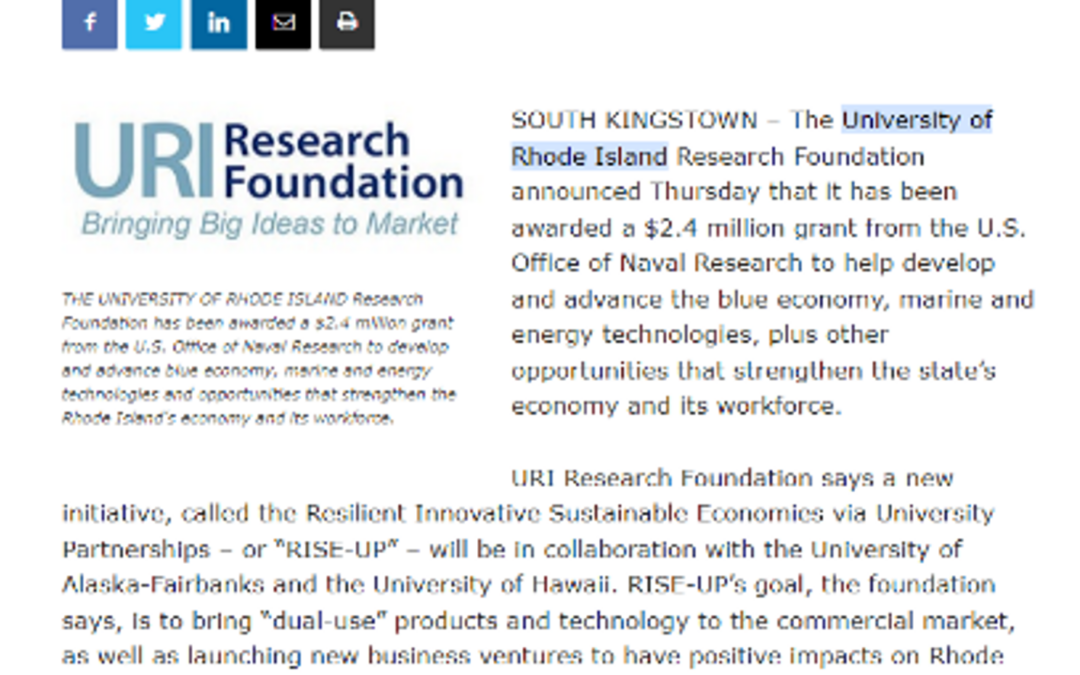Share the article on Twitter
The height and width of the screenshot is (675, 1080).
[154, 23]
